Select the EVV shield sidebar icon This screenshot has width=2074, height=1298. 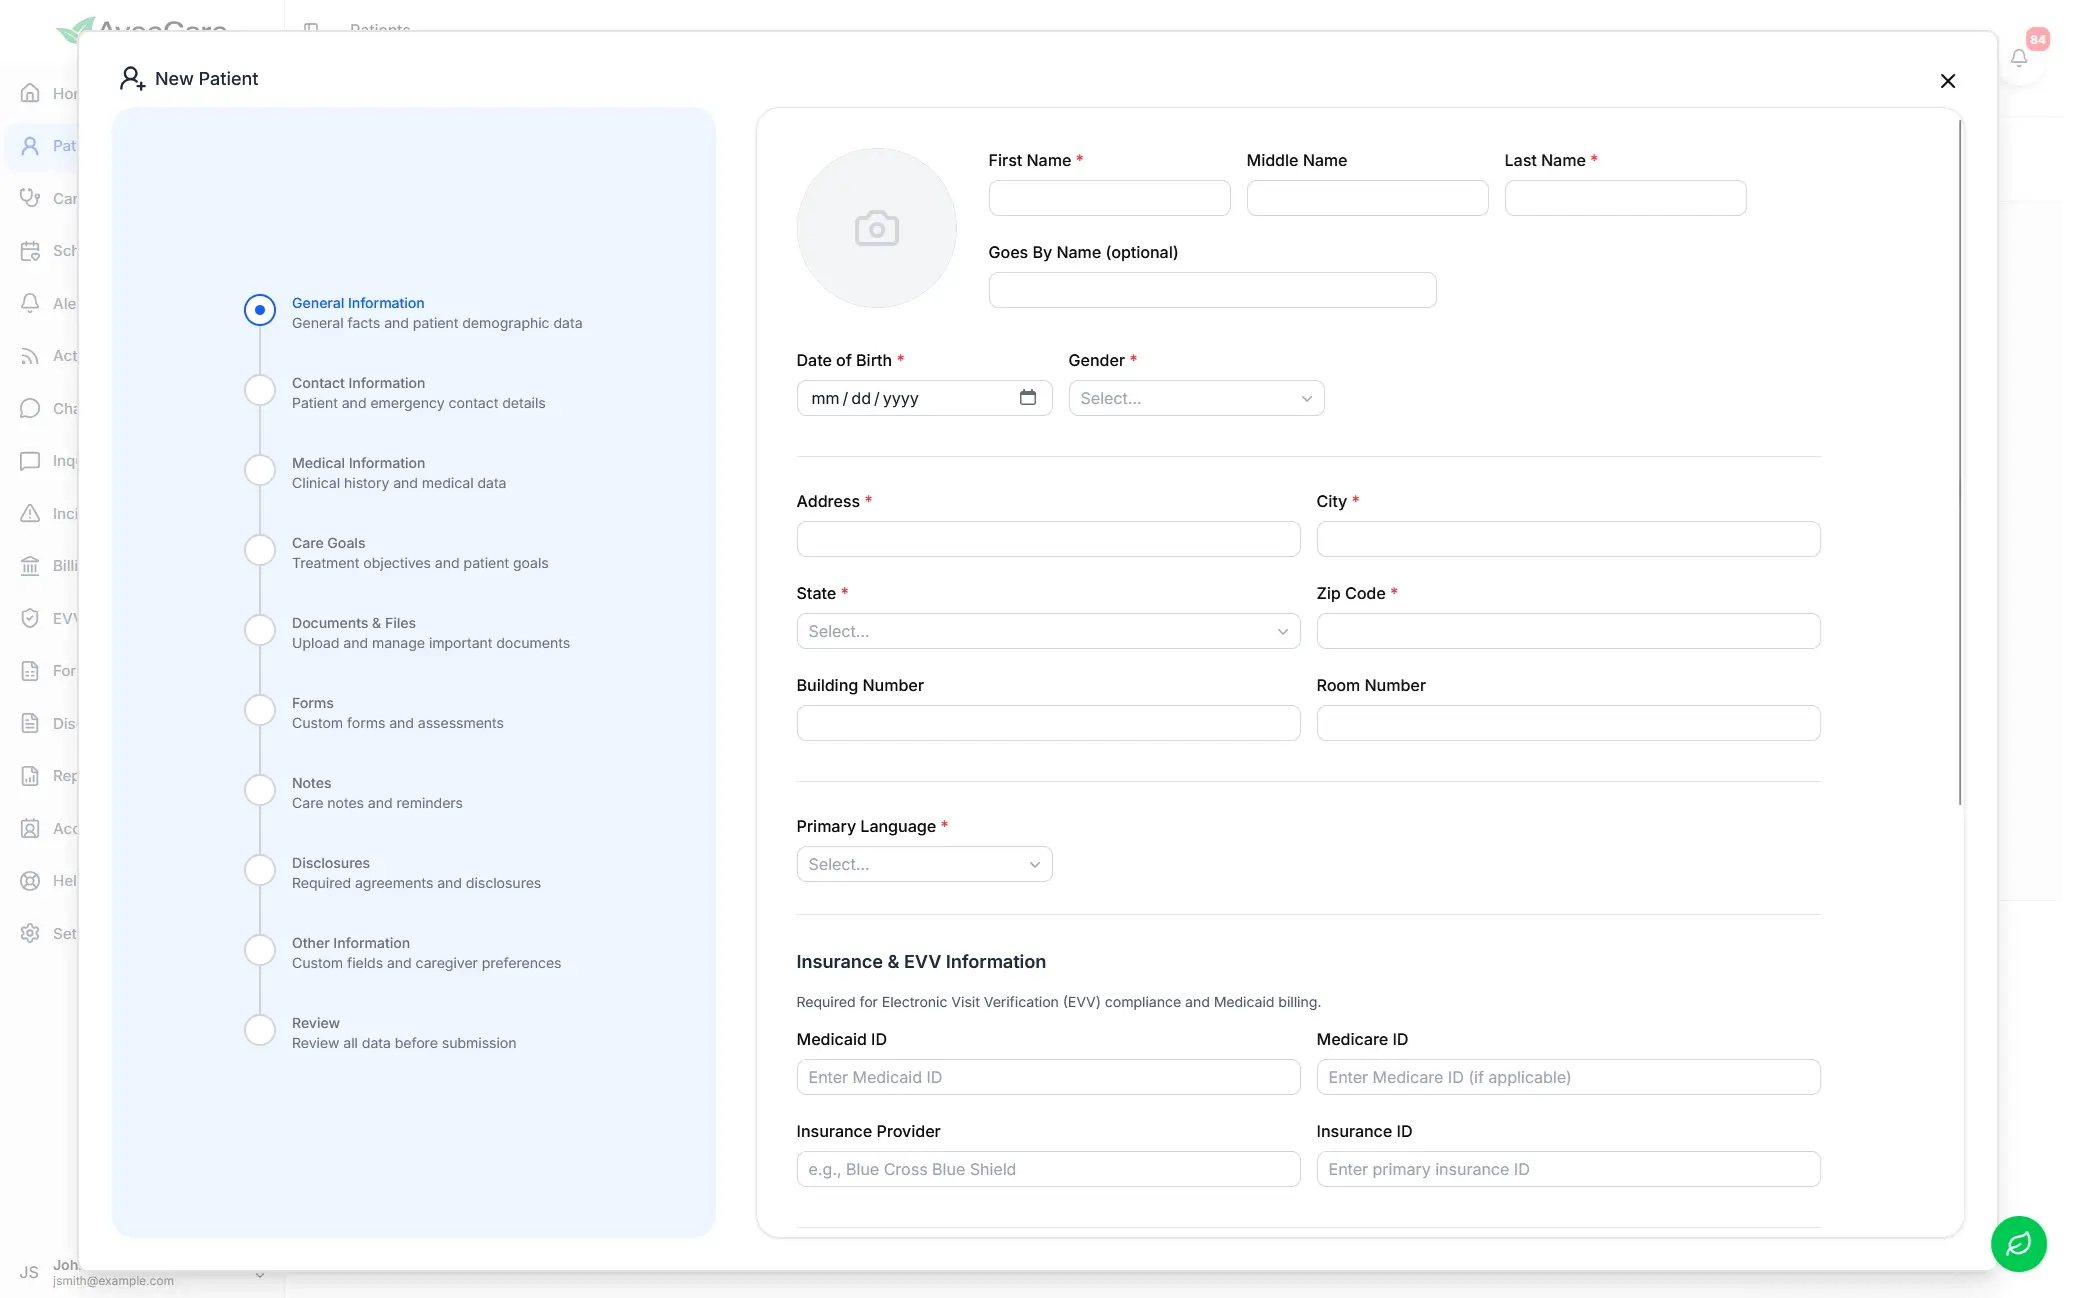tap(30, 618)
